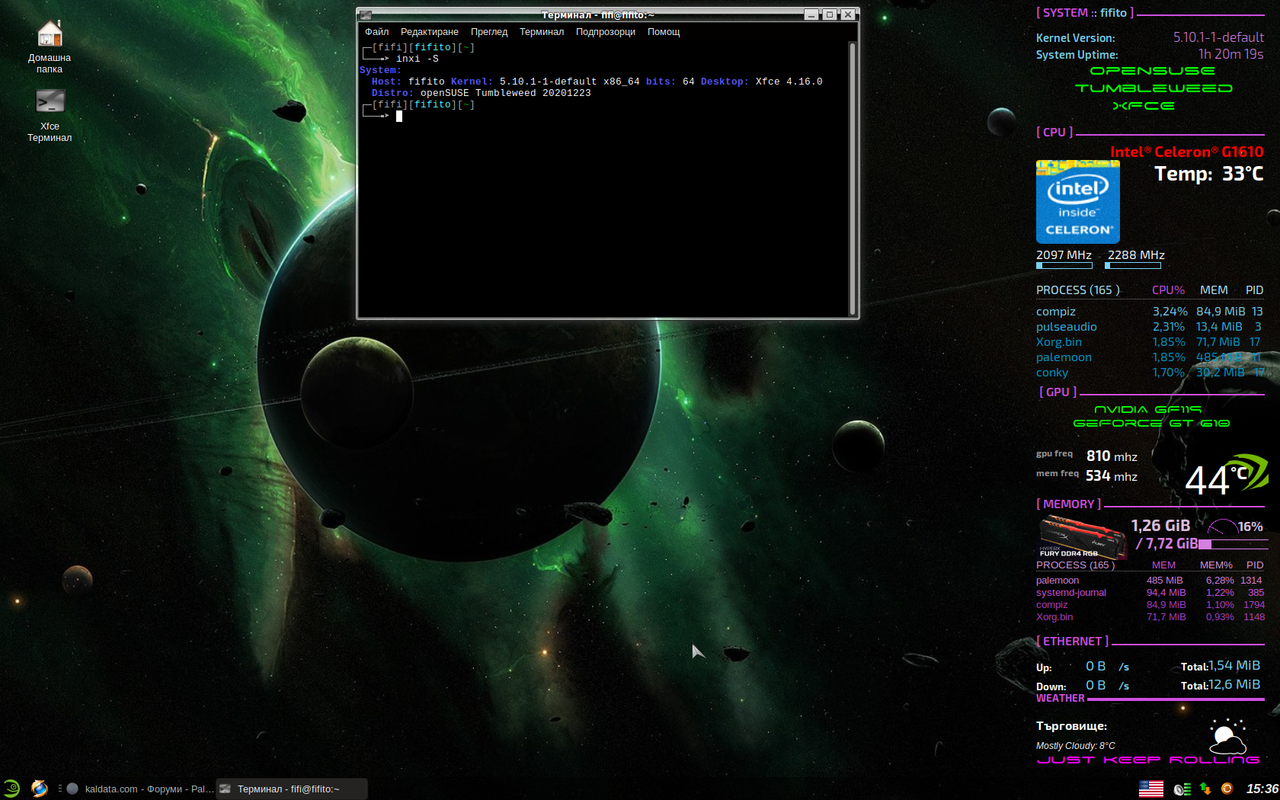Click the 'Total: 1,54 MiB' upload value

pos(1220,666)
